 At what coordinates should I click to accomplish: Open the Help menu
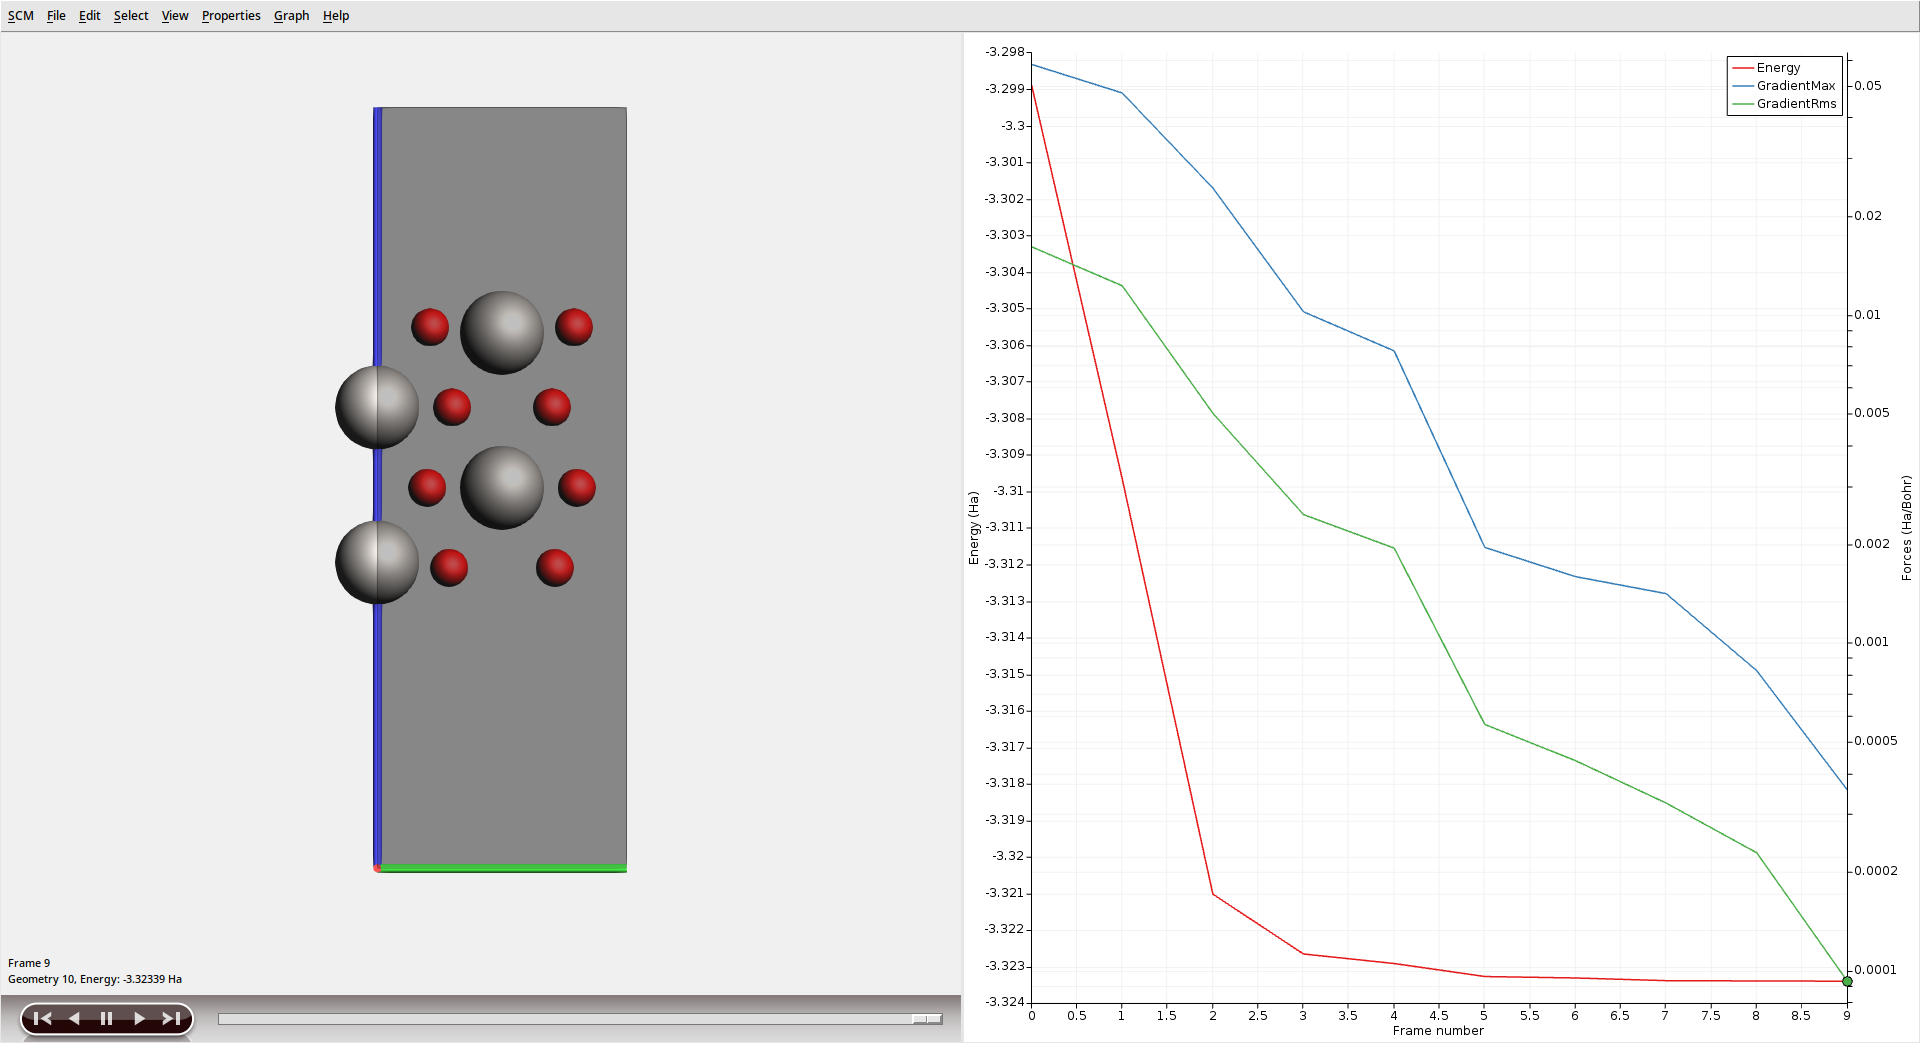(335, 15)
